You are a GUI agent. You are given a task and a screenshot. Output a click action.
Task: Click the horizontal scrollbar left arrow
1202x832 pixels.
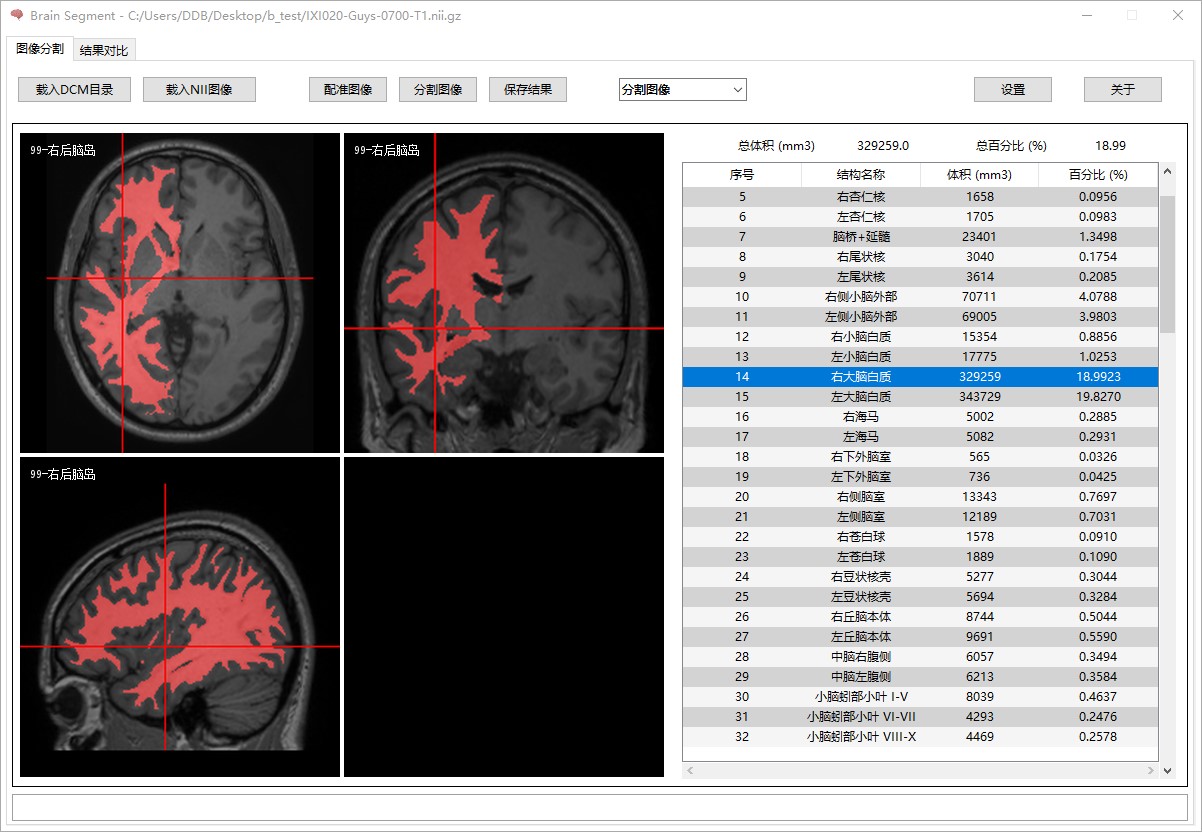point(690,771)
